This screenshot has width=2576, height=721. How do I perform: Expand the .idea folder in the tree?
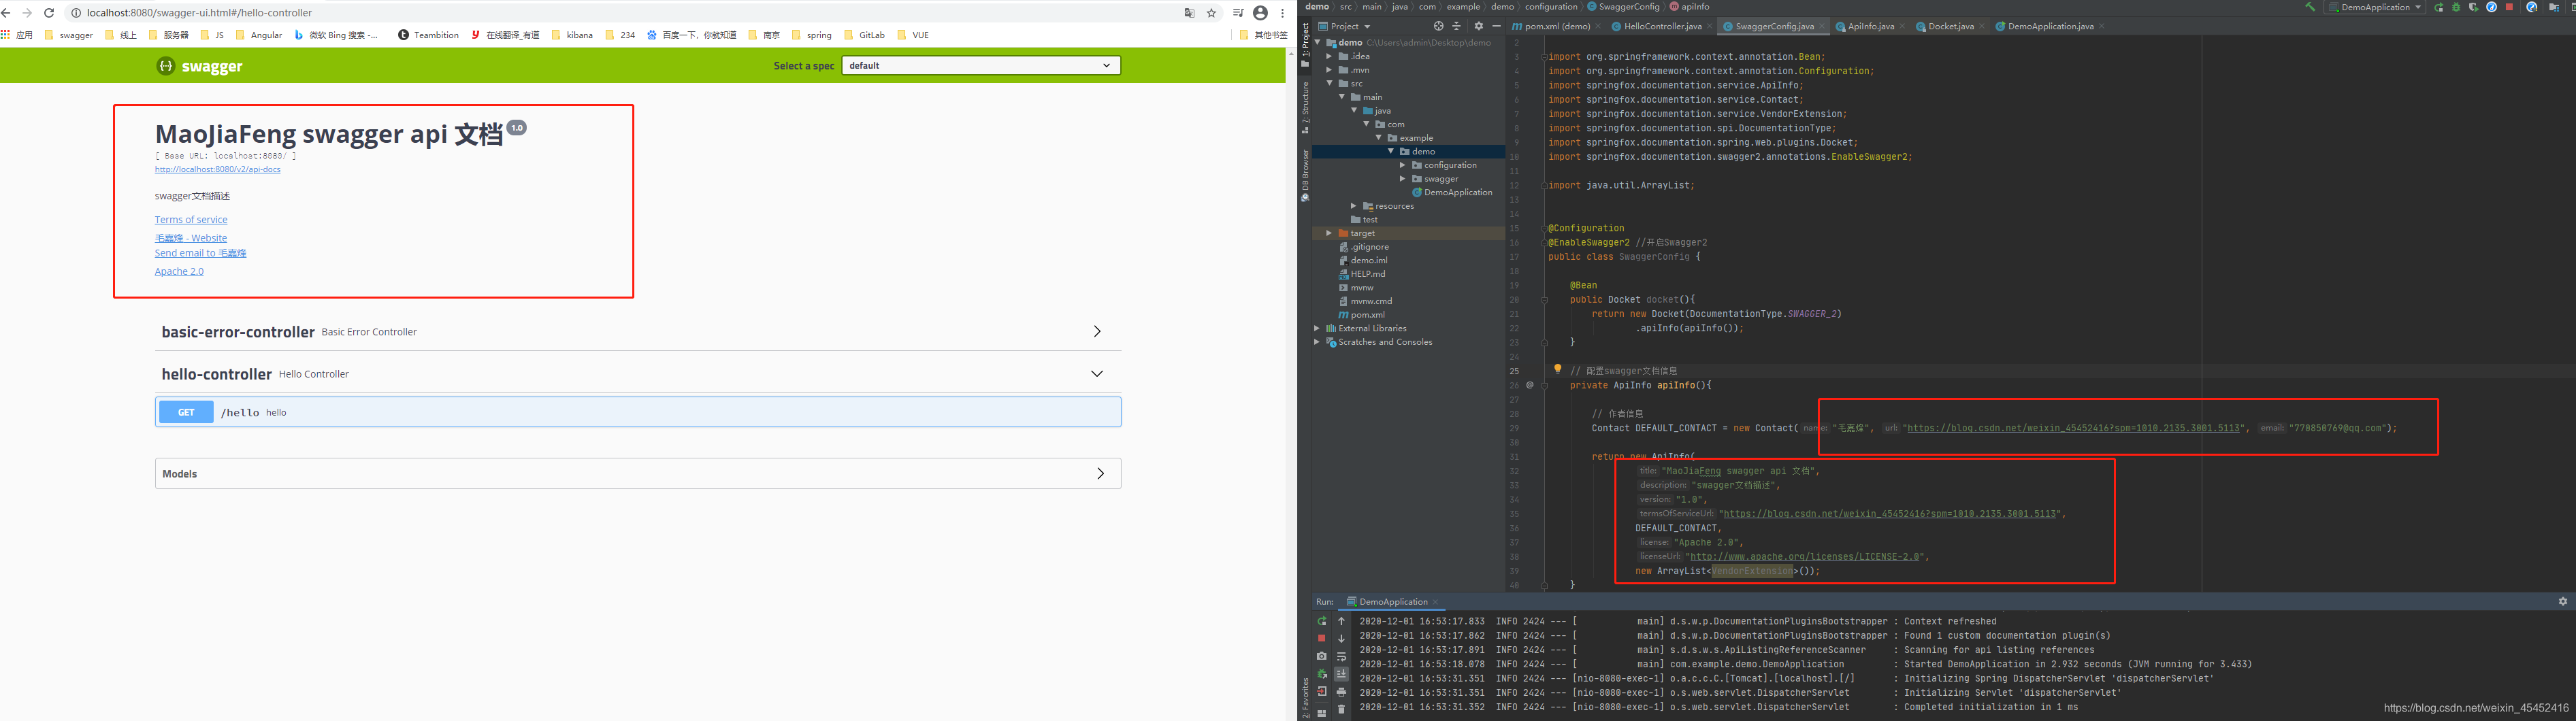(1329, 56)
